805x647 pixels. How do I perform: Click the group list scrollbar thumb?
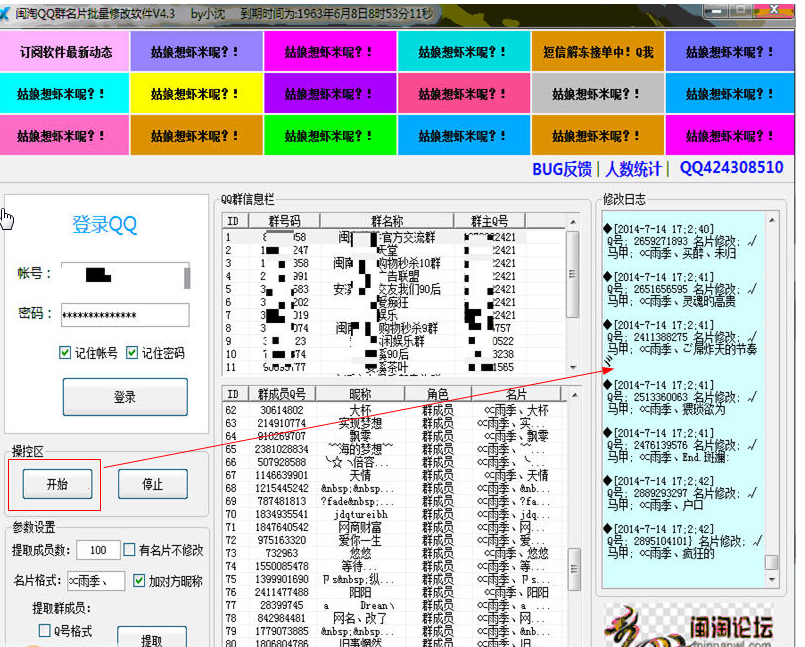click(573, 274)
